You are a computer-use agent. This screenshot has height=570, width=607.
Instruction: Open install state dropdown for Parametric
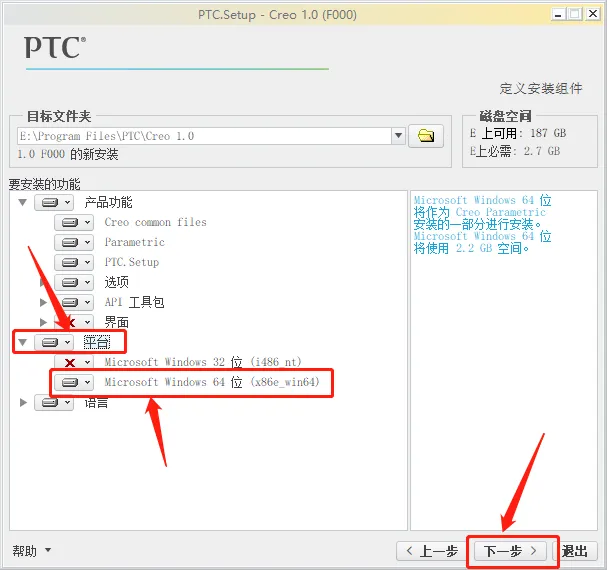74,242
